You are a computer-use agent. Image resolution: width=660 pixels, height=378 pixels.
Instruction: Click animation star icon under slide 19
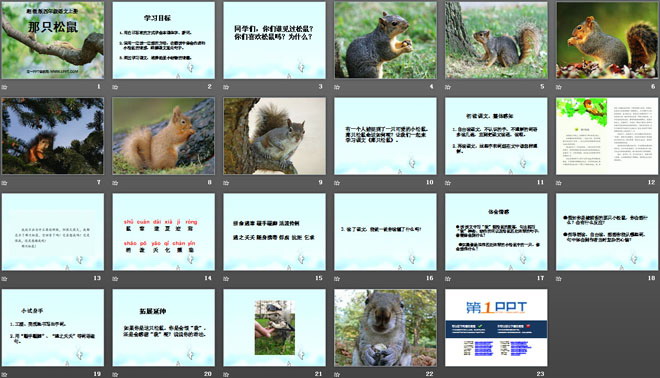5,374
